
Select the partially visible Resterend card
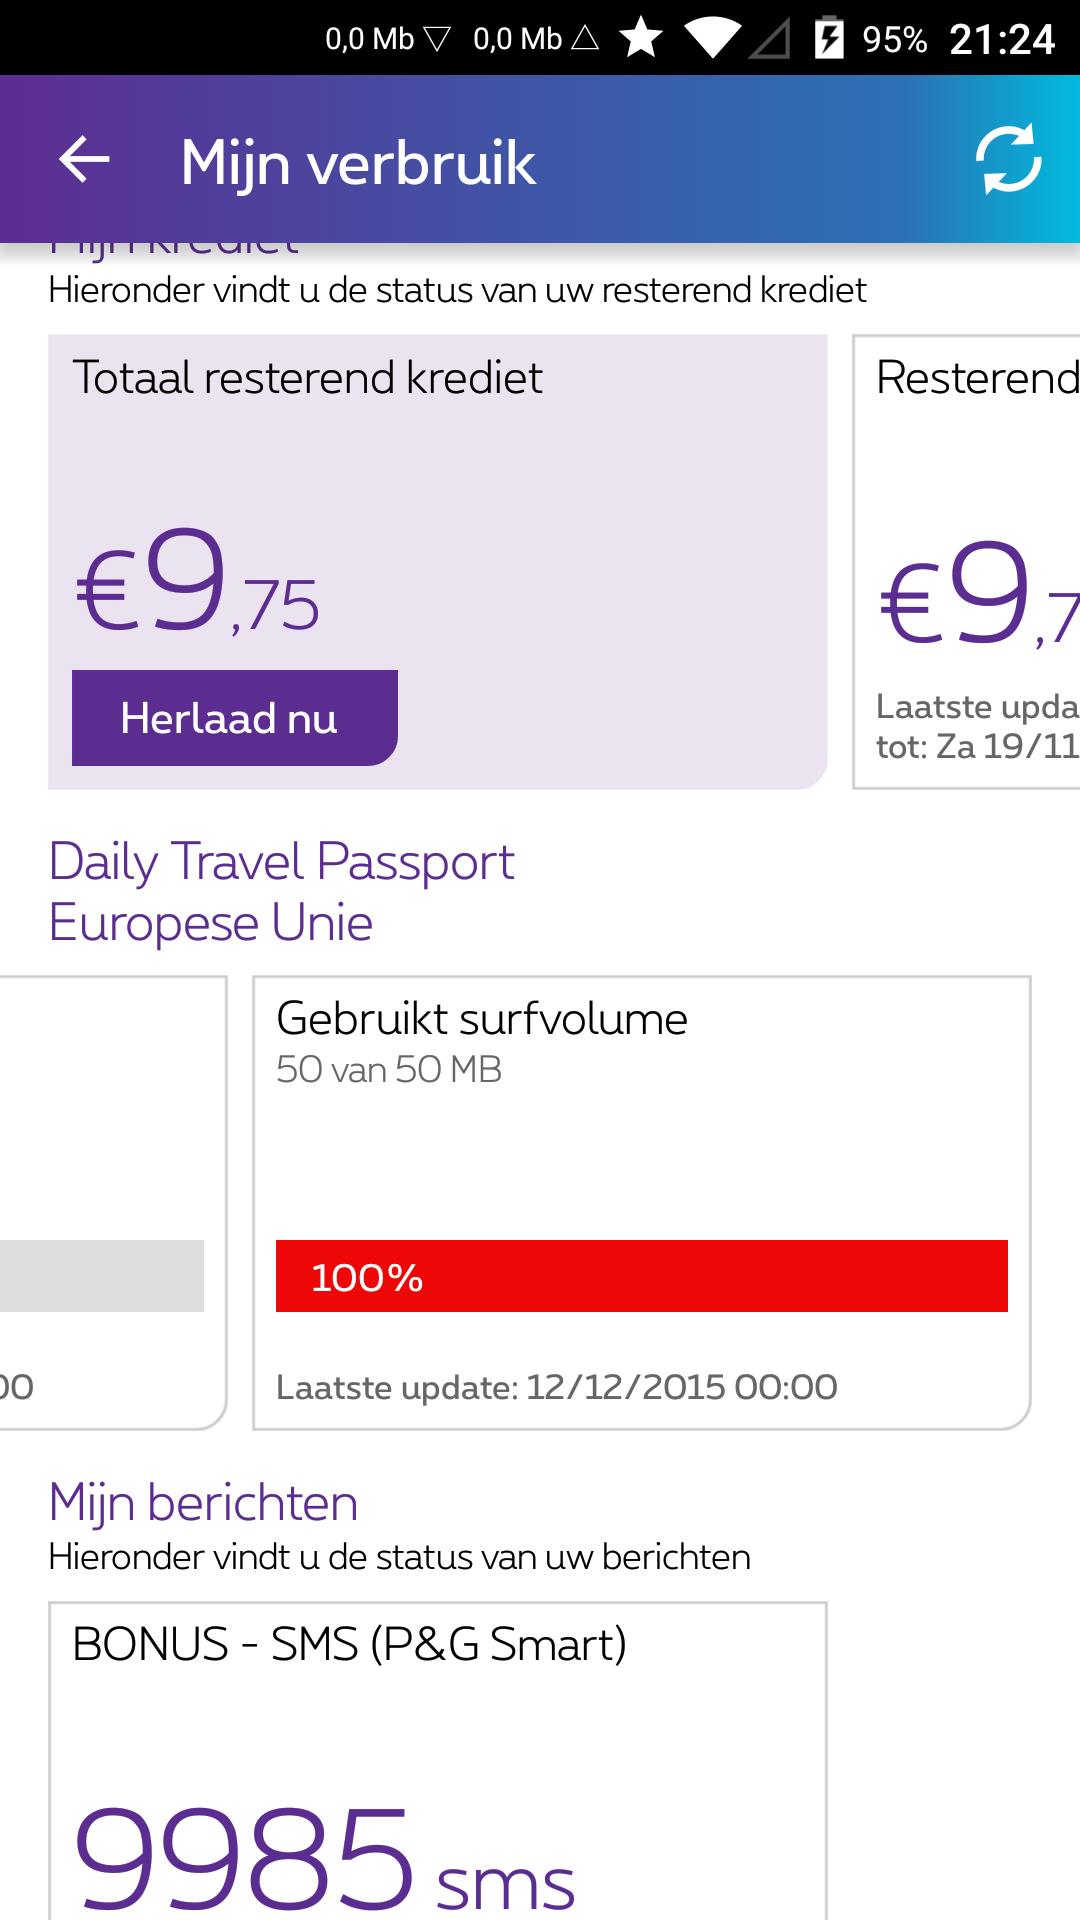968,560
